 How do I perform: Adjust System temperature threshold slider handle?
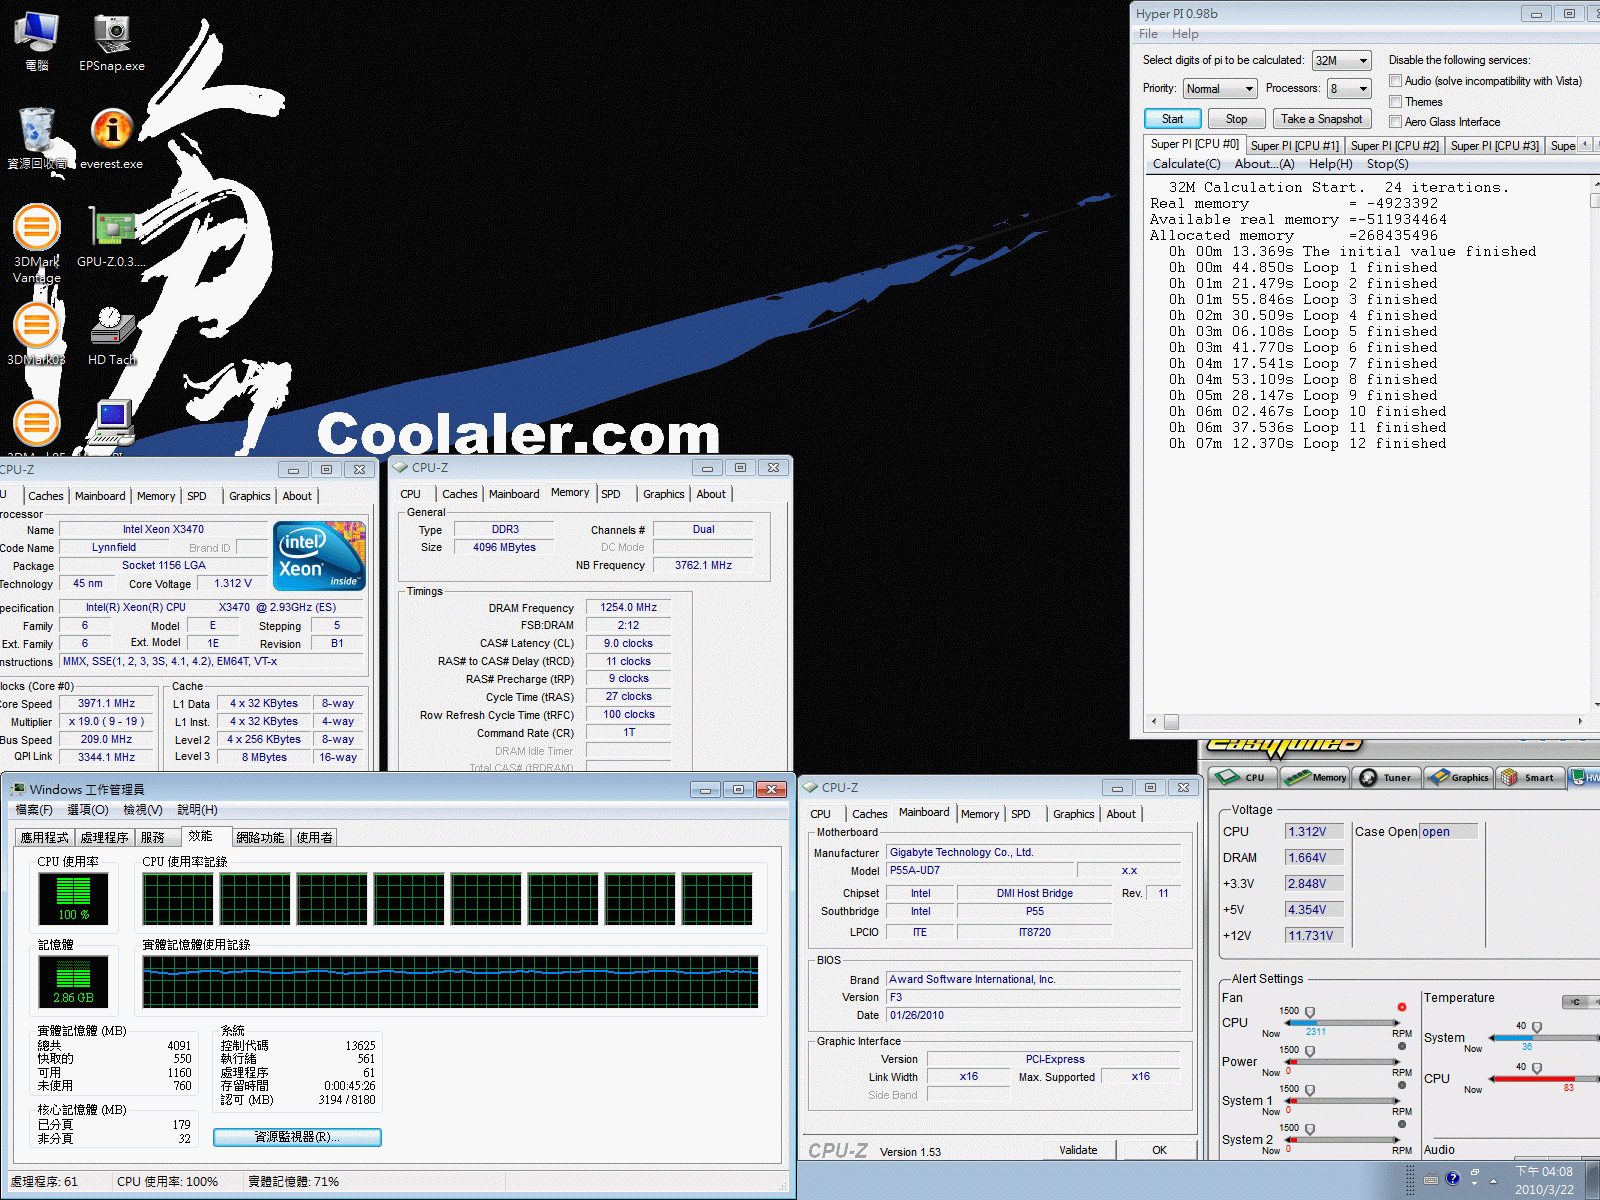(1537, 1028)
